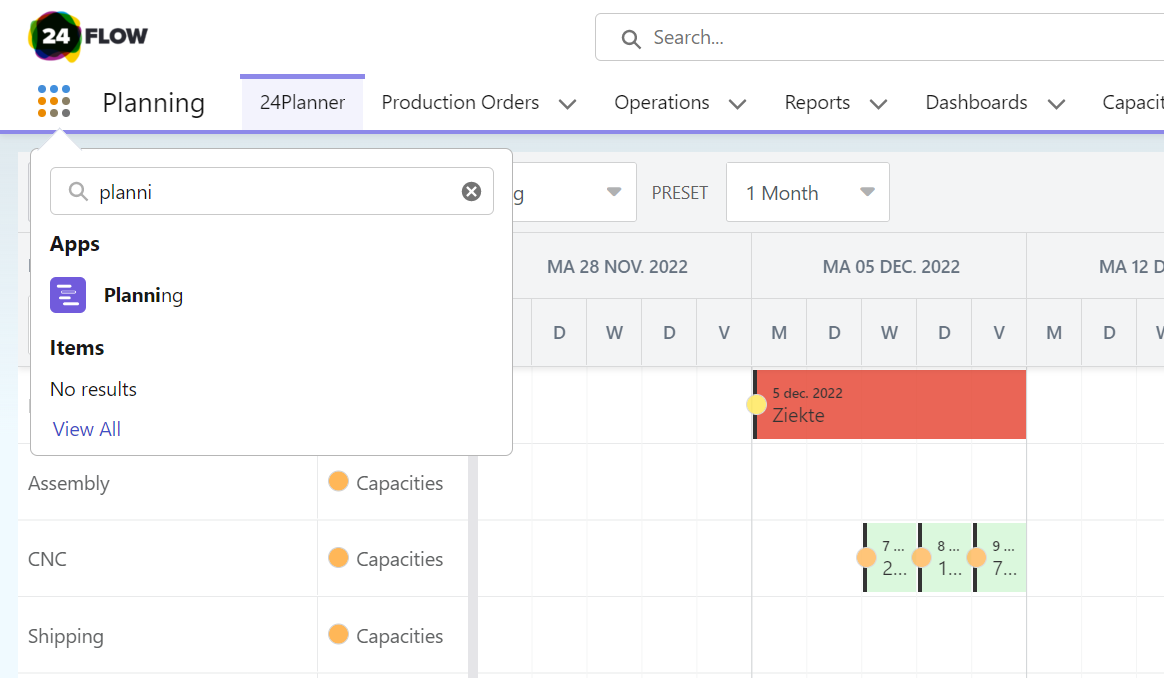
Task: Click the yellow marker on Ziekte bar
Action: (757, 405)
